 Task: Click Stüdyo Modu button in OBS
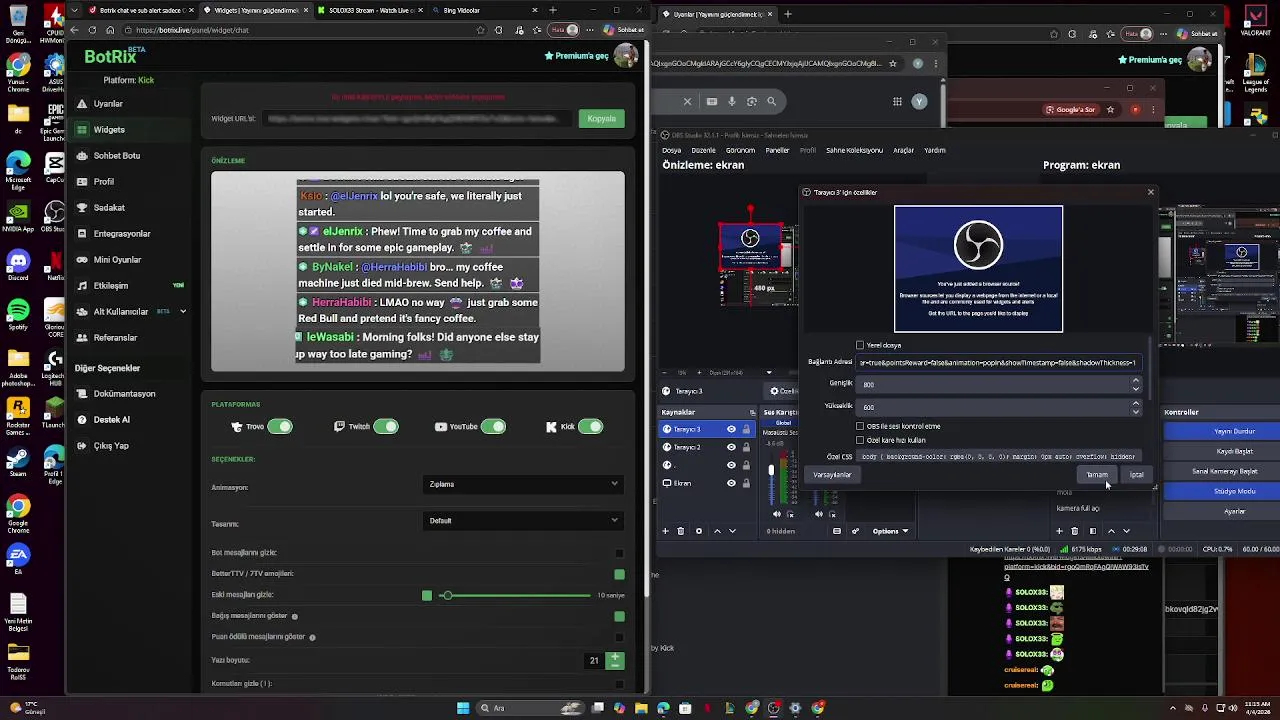coord(1234,491)
